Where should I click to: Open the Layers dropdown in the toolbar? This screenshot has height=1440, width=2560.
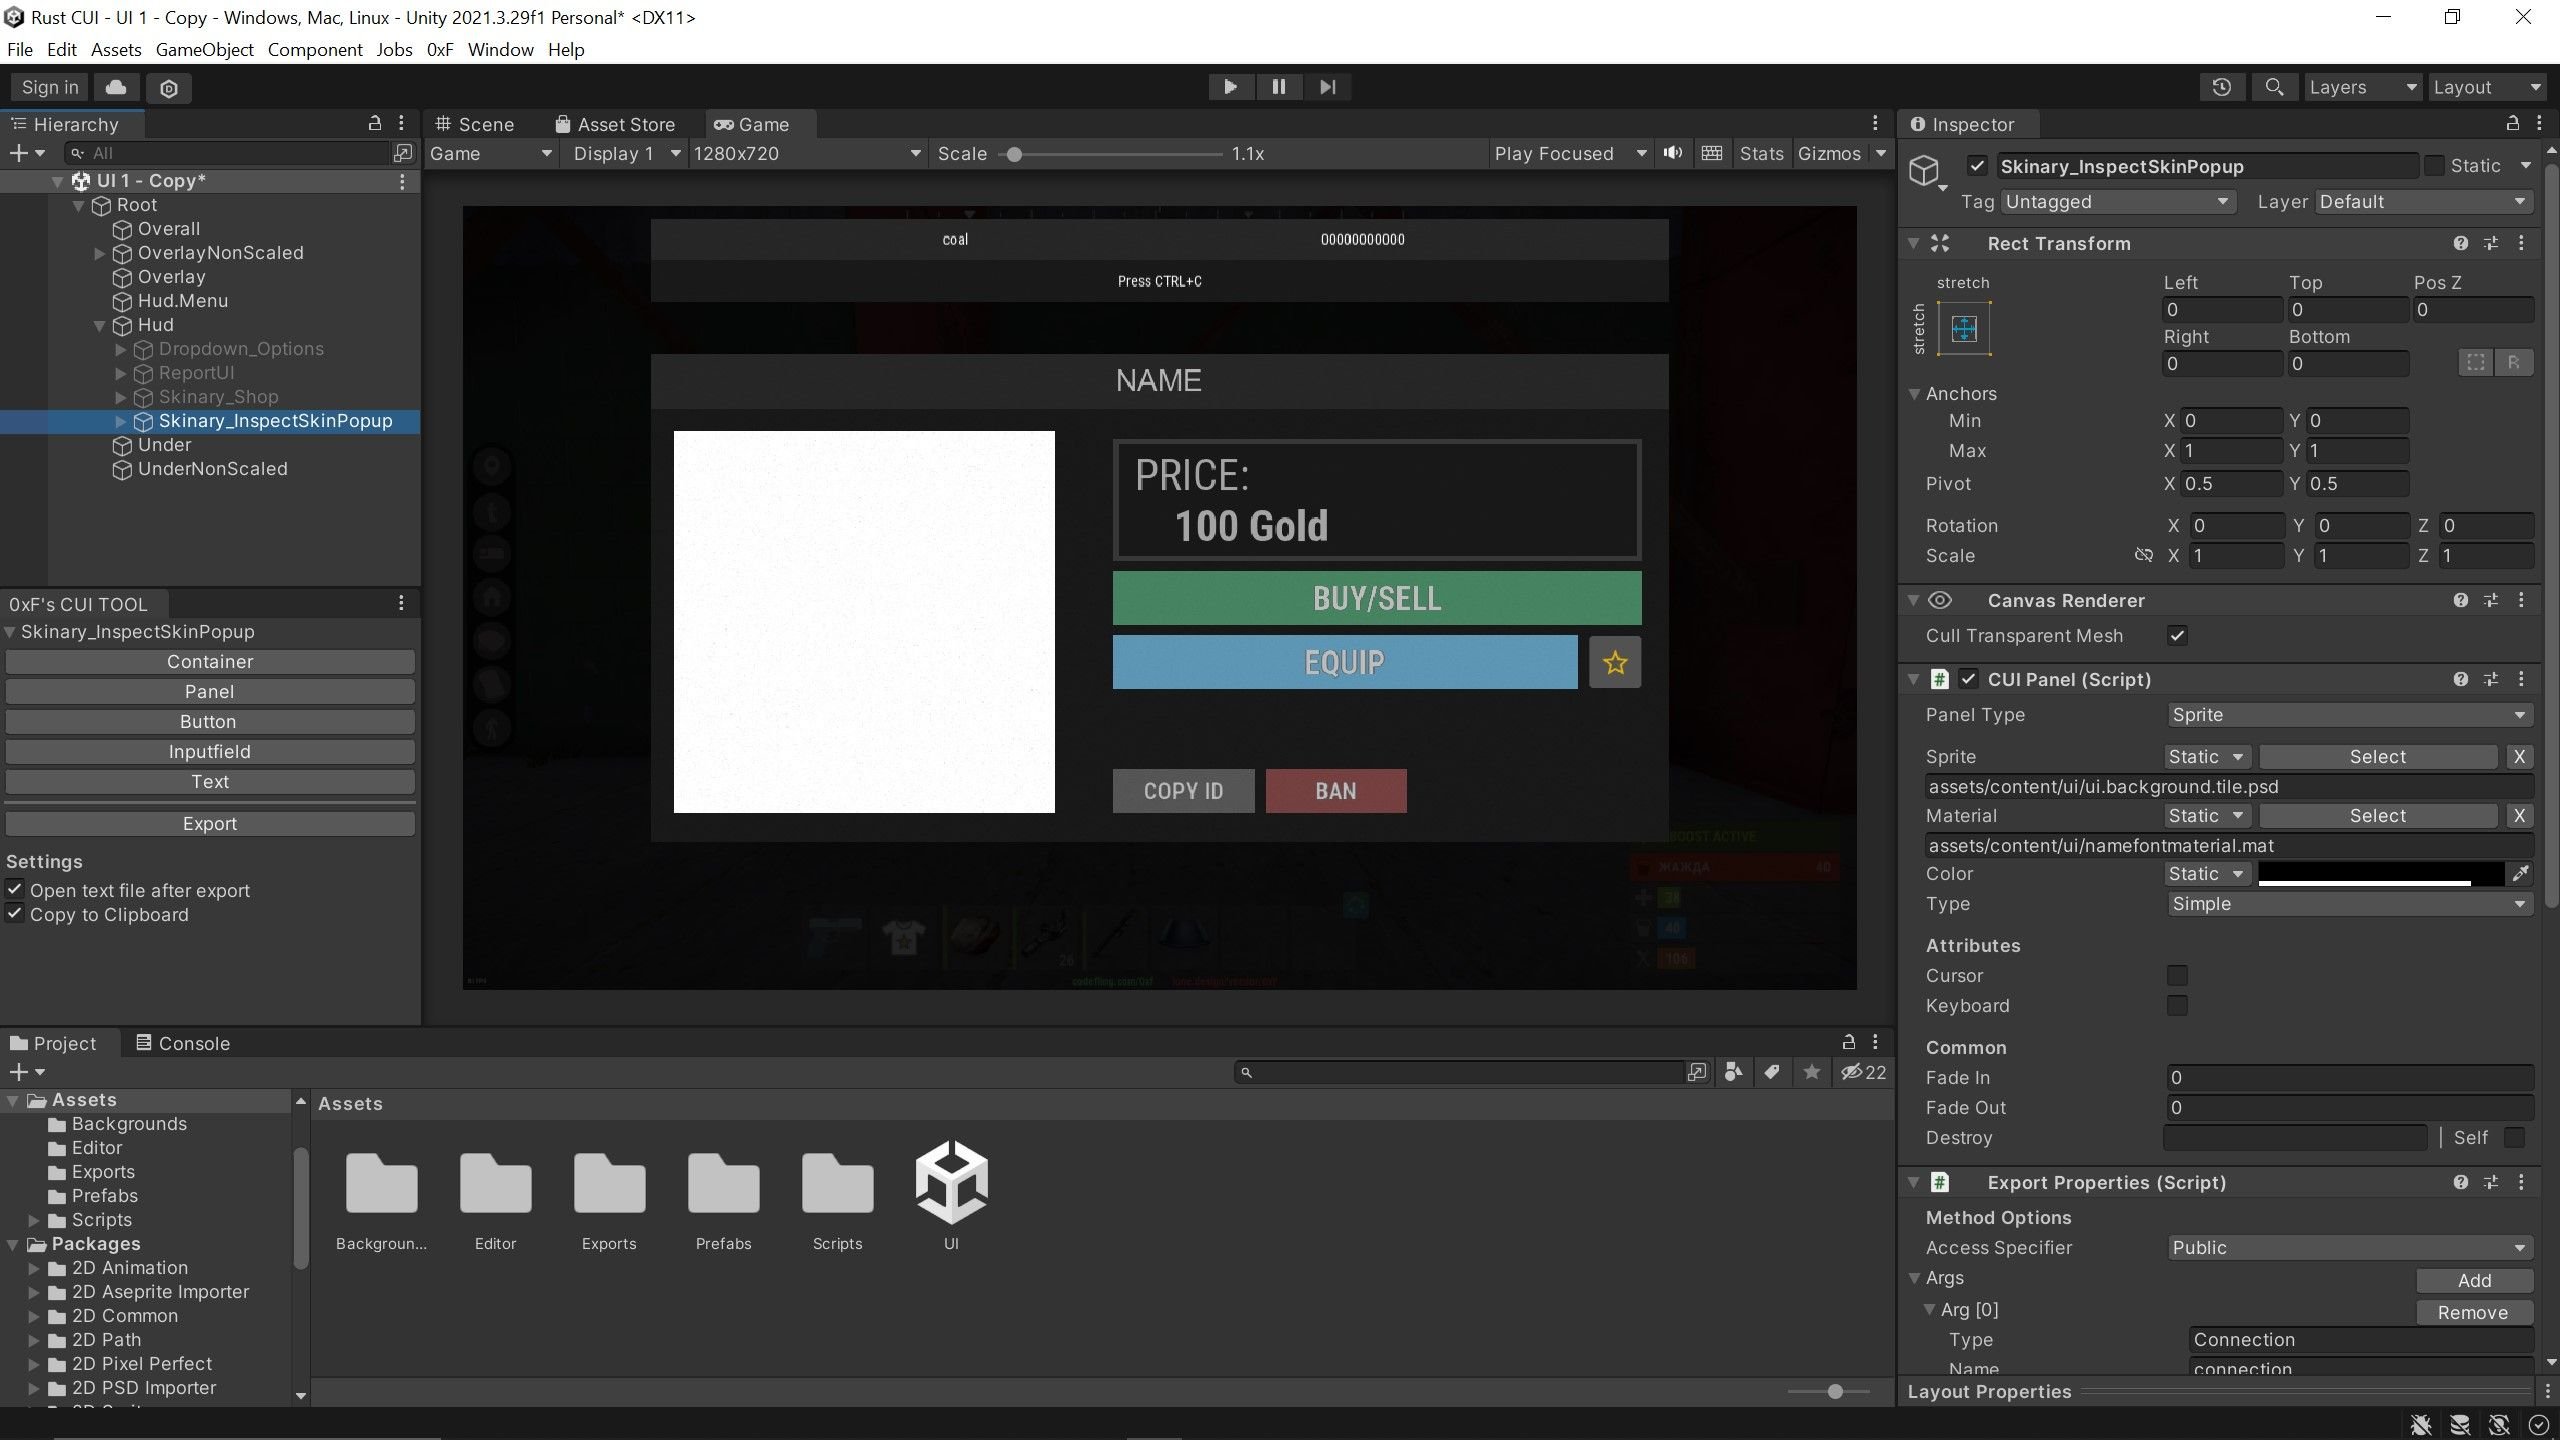tap(2362, 87)
